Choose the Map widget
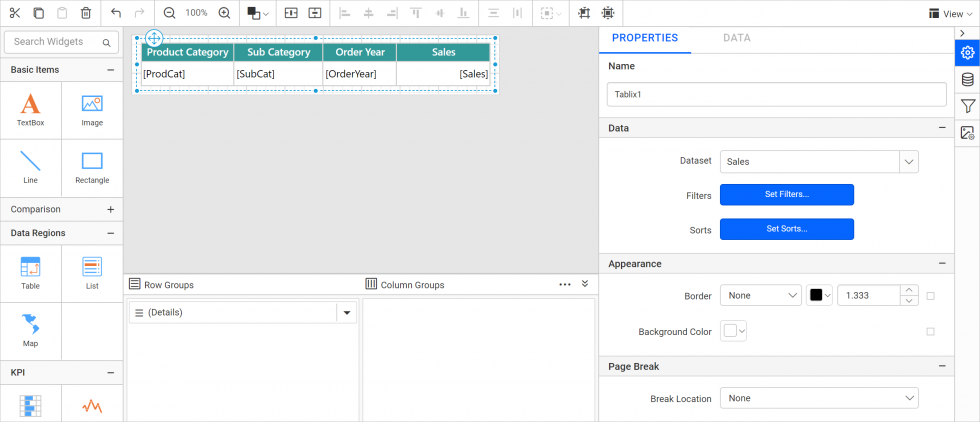The width and height of the screenshot is (980, 422). [31, 329]
